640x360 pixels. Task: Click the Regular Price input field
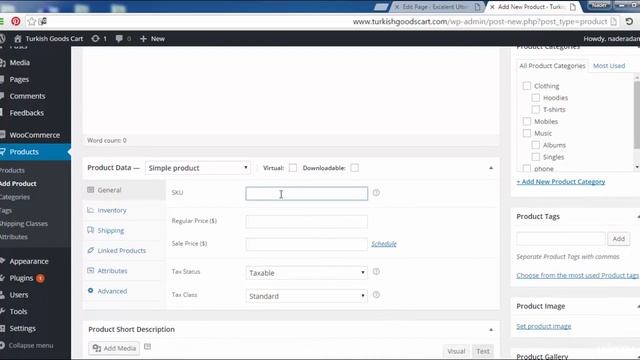(x=306, y=221)
